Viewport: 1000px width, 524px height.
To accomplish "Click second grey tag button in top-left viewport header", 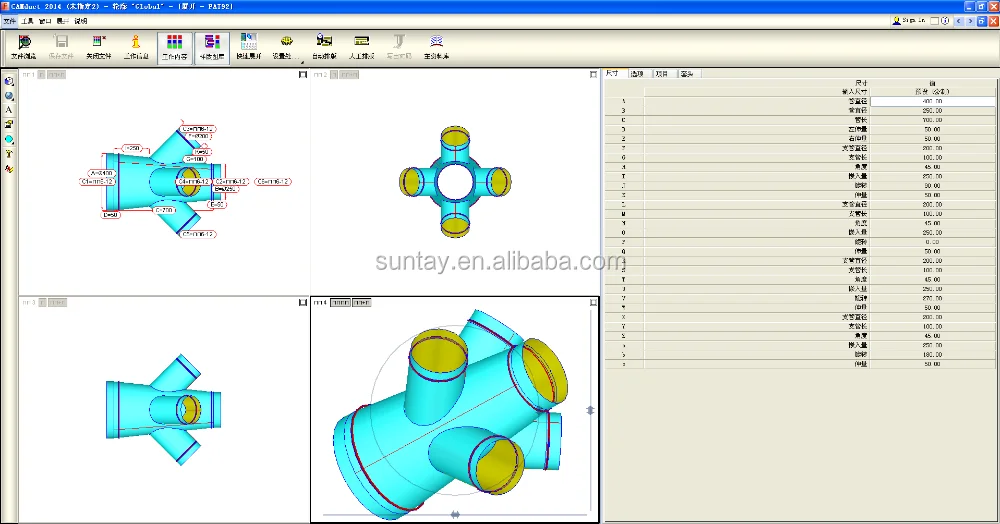I will pyautogui.click(x=57, y=75).
